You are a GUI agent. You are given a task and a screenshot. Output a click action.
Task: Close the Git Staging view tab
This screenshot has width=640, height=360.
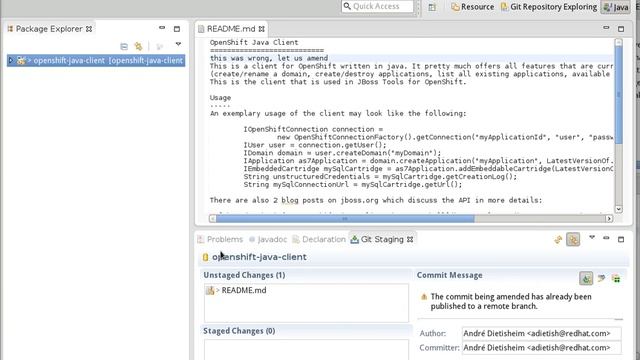click(410, 240)
